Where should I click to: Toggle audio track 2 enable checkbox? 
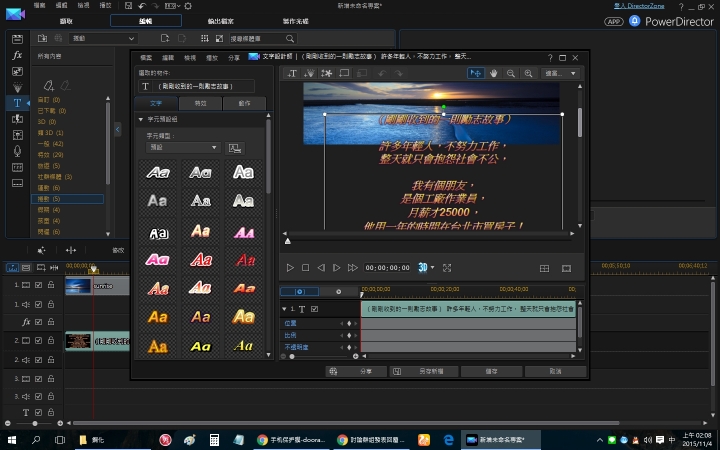point(39,360)
